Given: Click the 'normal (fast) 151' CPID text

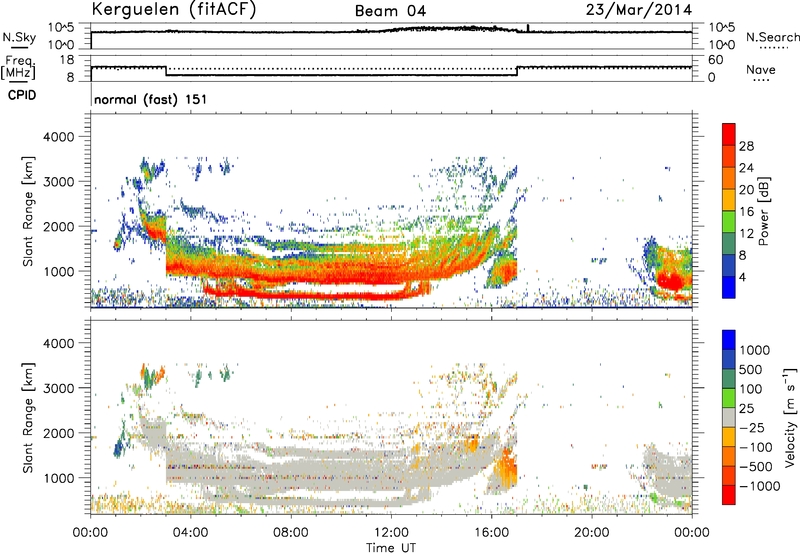Looking at the screenshot, I should point(151,99).
